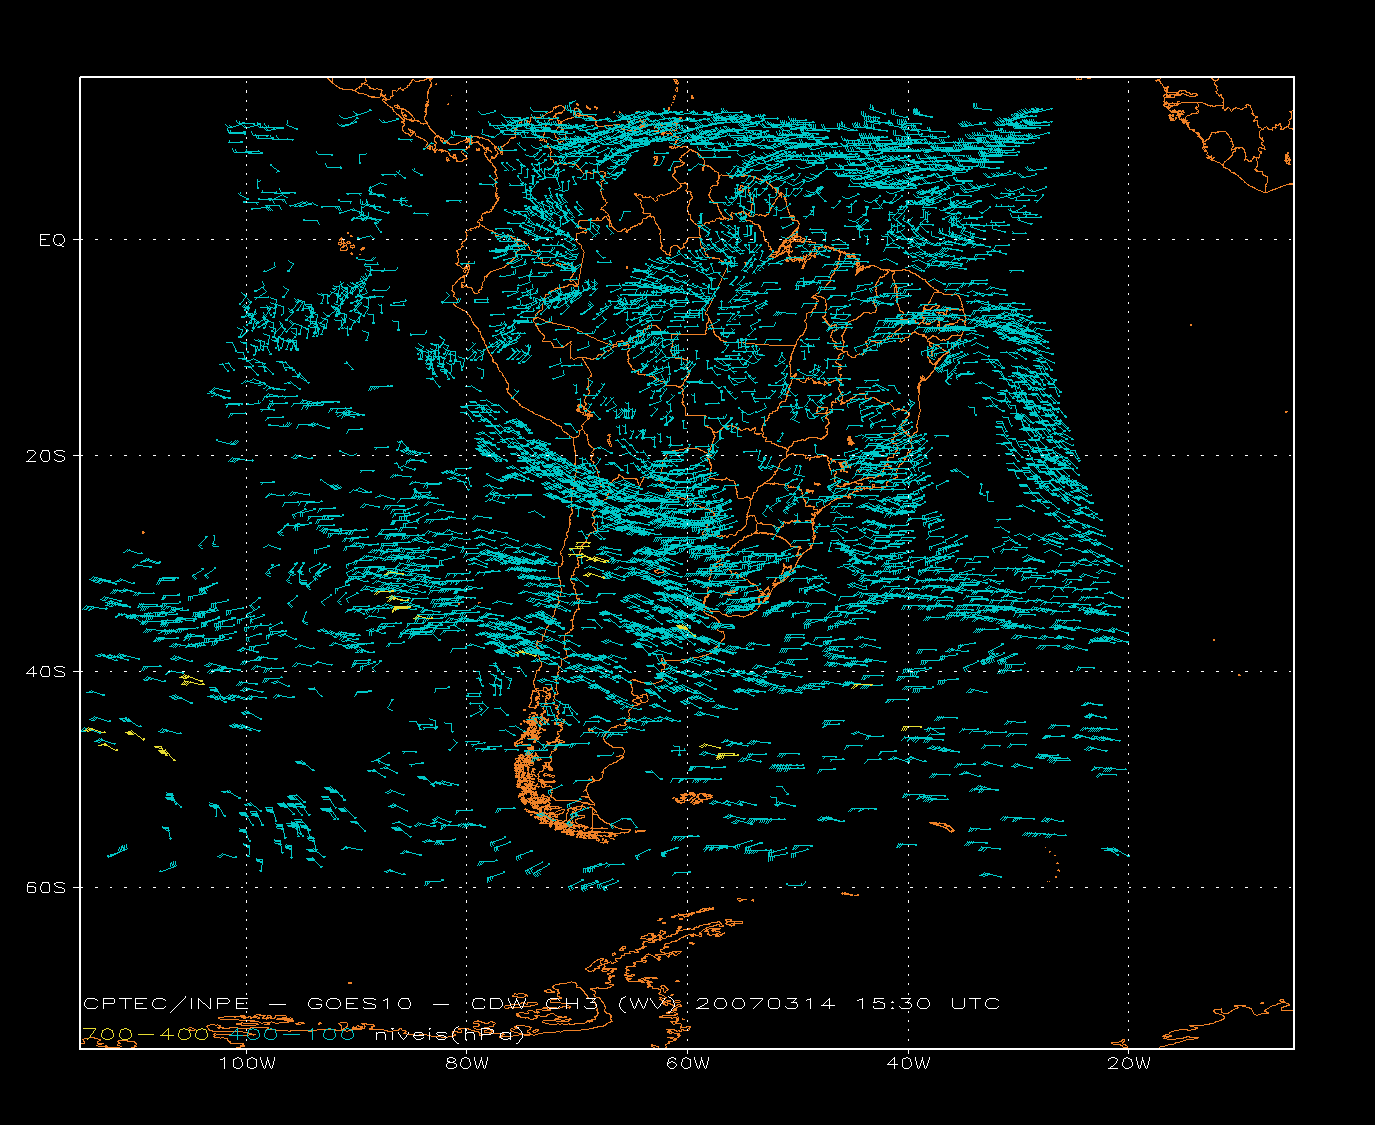Click the 100W longitude label
Viewport: 1375px width, 1125px height.
(247, 1063)
